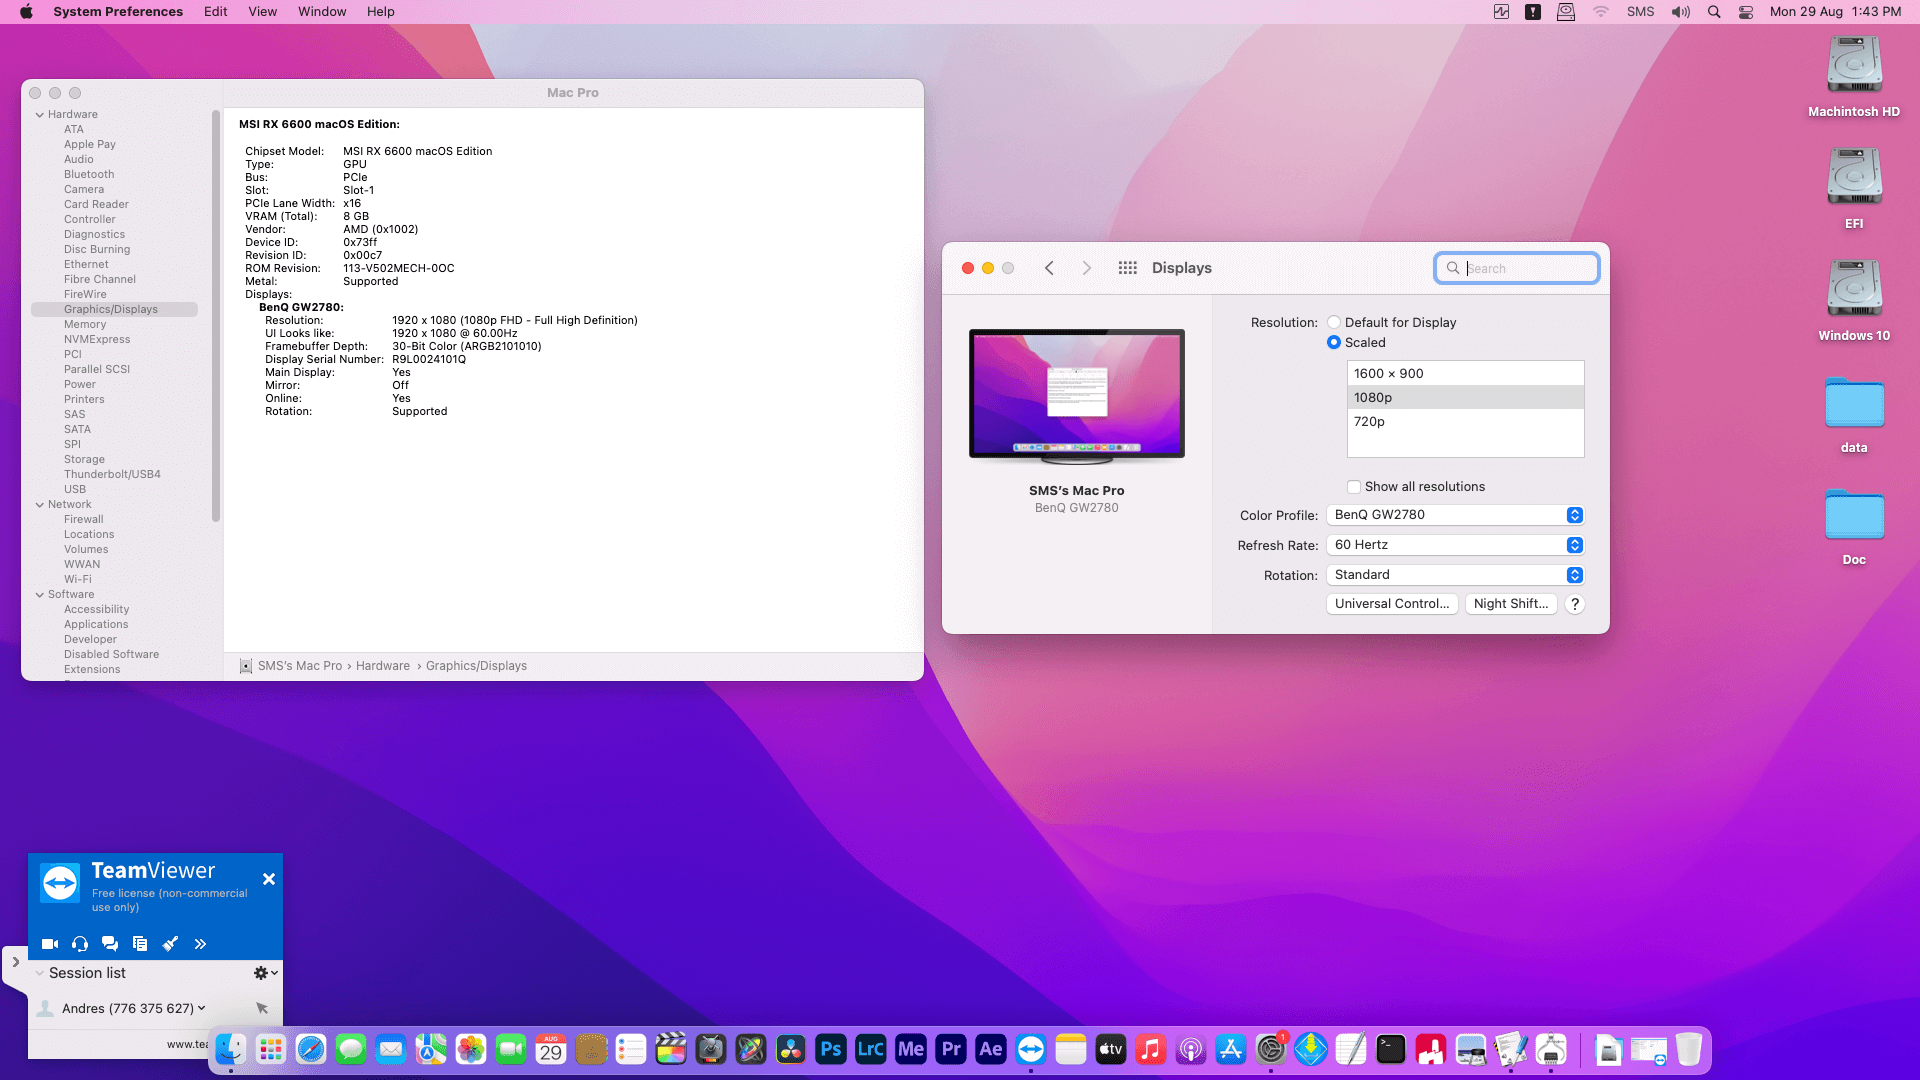Open the View menu
The height and width of the screenshot is (1080, 1920).
coord(262,12)
